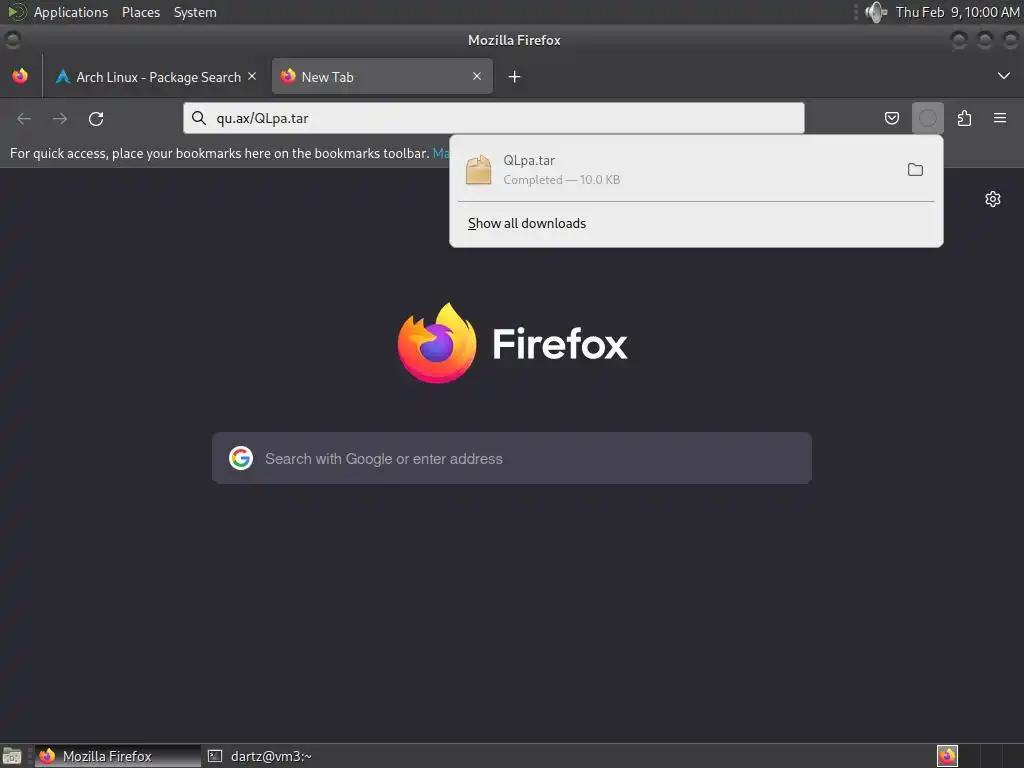The width and height of the screenshot is (1024, 768).
Task: Show QLpa.tar in its containing folder
Action: [915, 170]
